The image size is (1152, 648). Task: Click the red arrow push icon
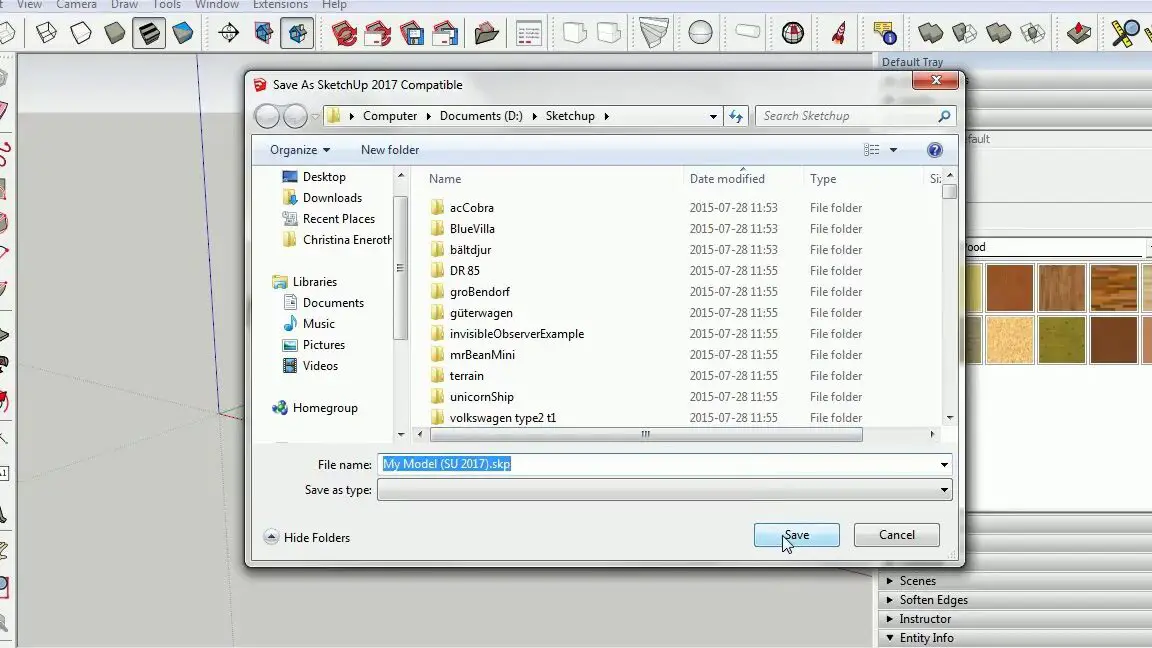1079,33
